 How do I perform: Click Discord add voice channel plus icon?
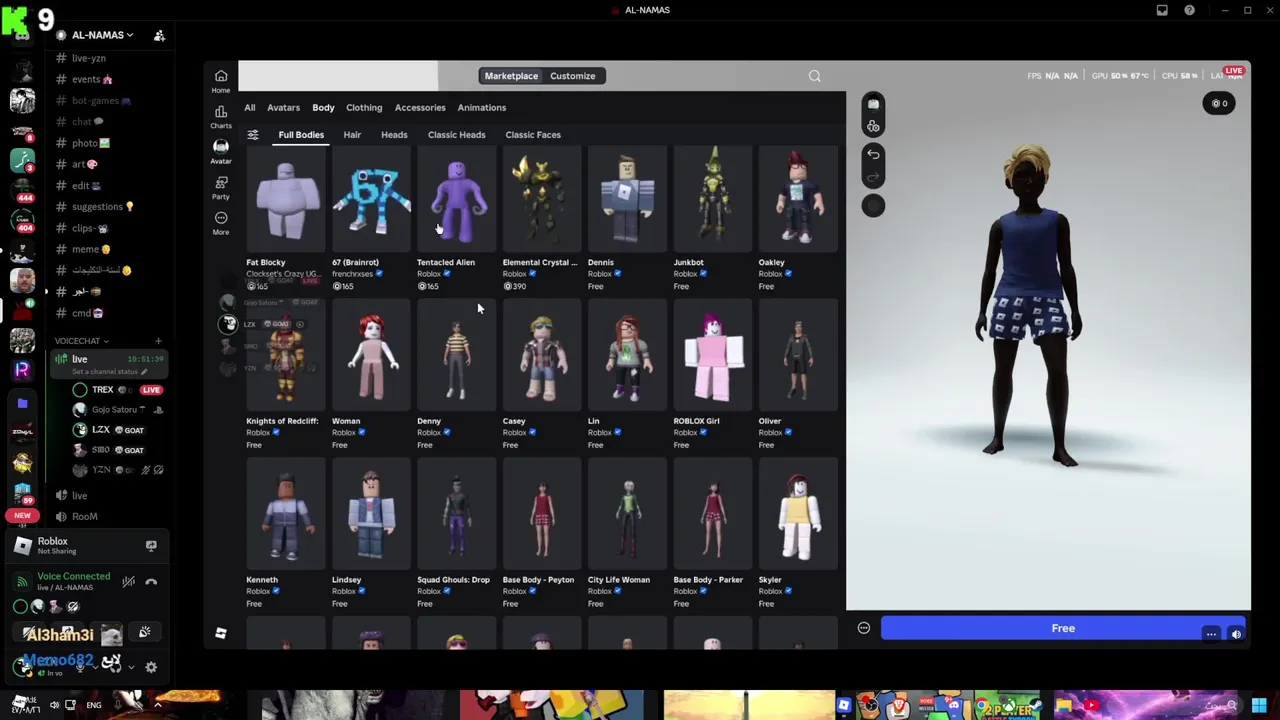(158, 341)
